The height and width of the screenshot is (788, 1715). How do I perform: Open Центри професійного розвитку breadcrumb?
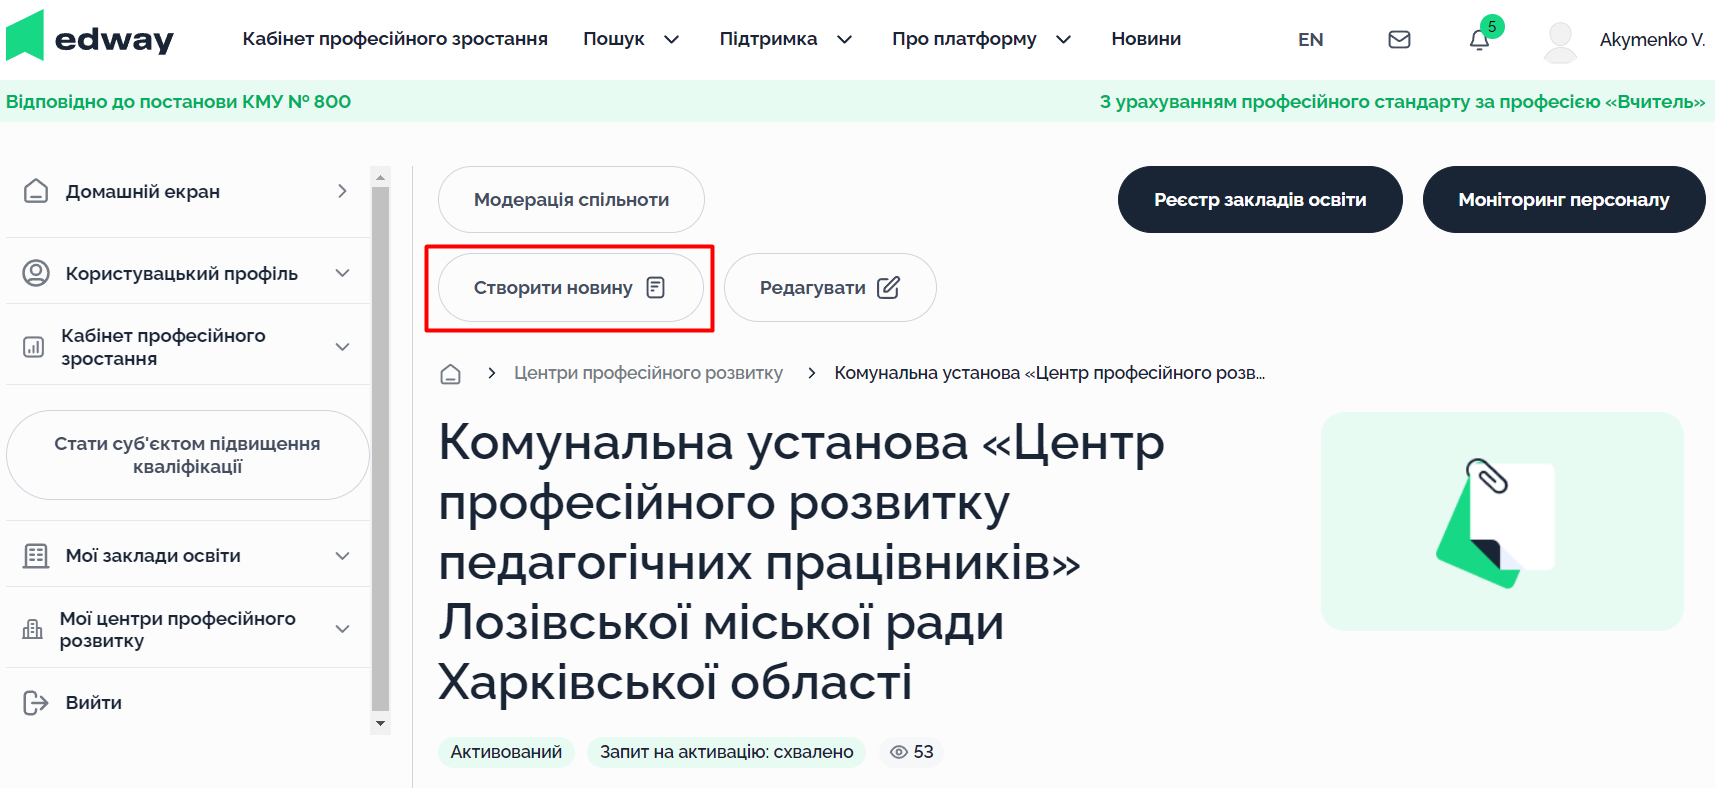click(648, 373)
